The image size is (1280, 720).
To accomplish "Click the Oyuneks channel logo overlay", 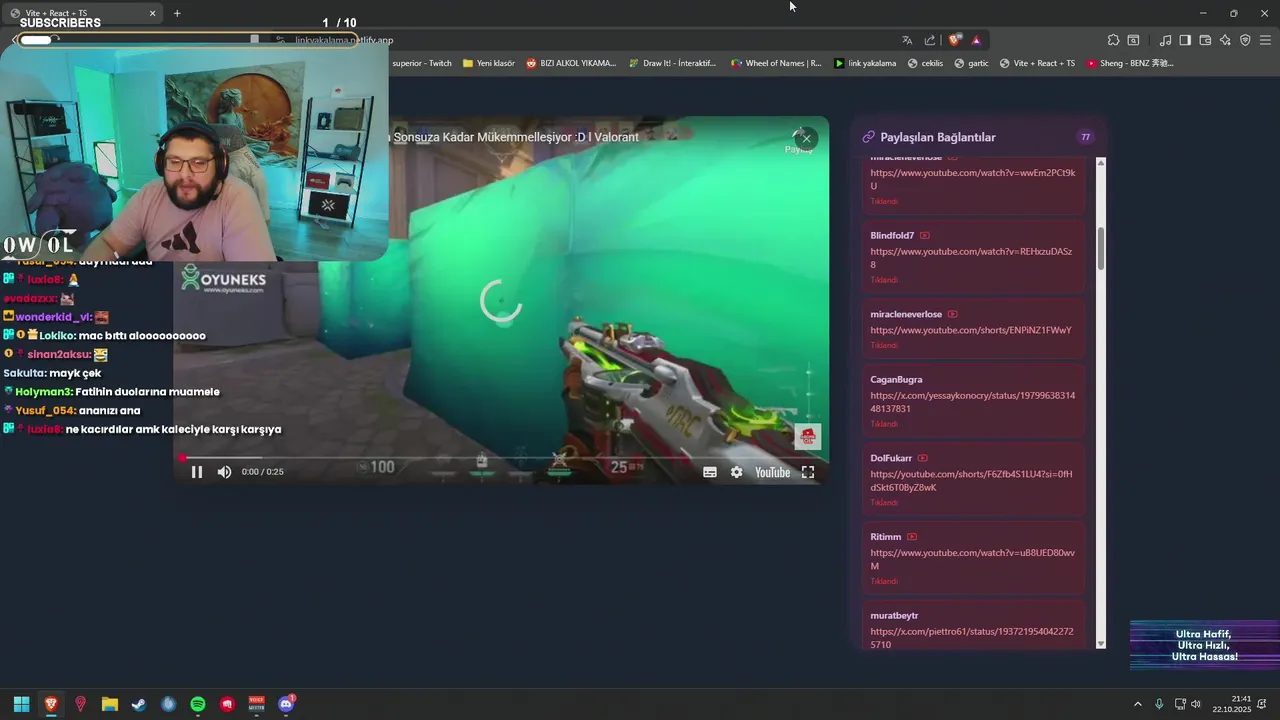I will [x=223, y=278].
